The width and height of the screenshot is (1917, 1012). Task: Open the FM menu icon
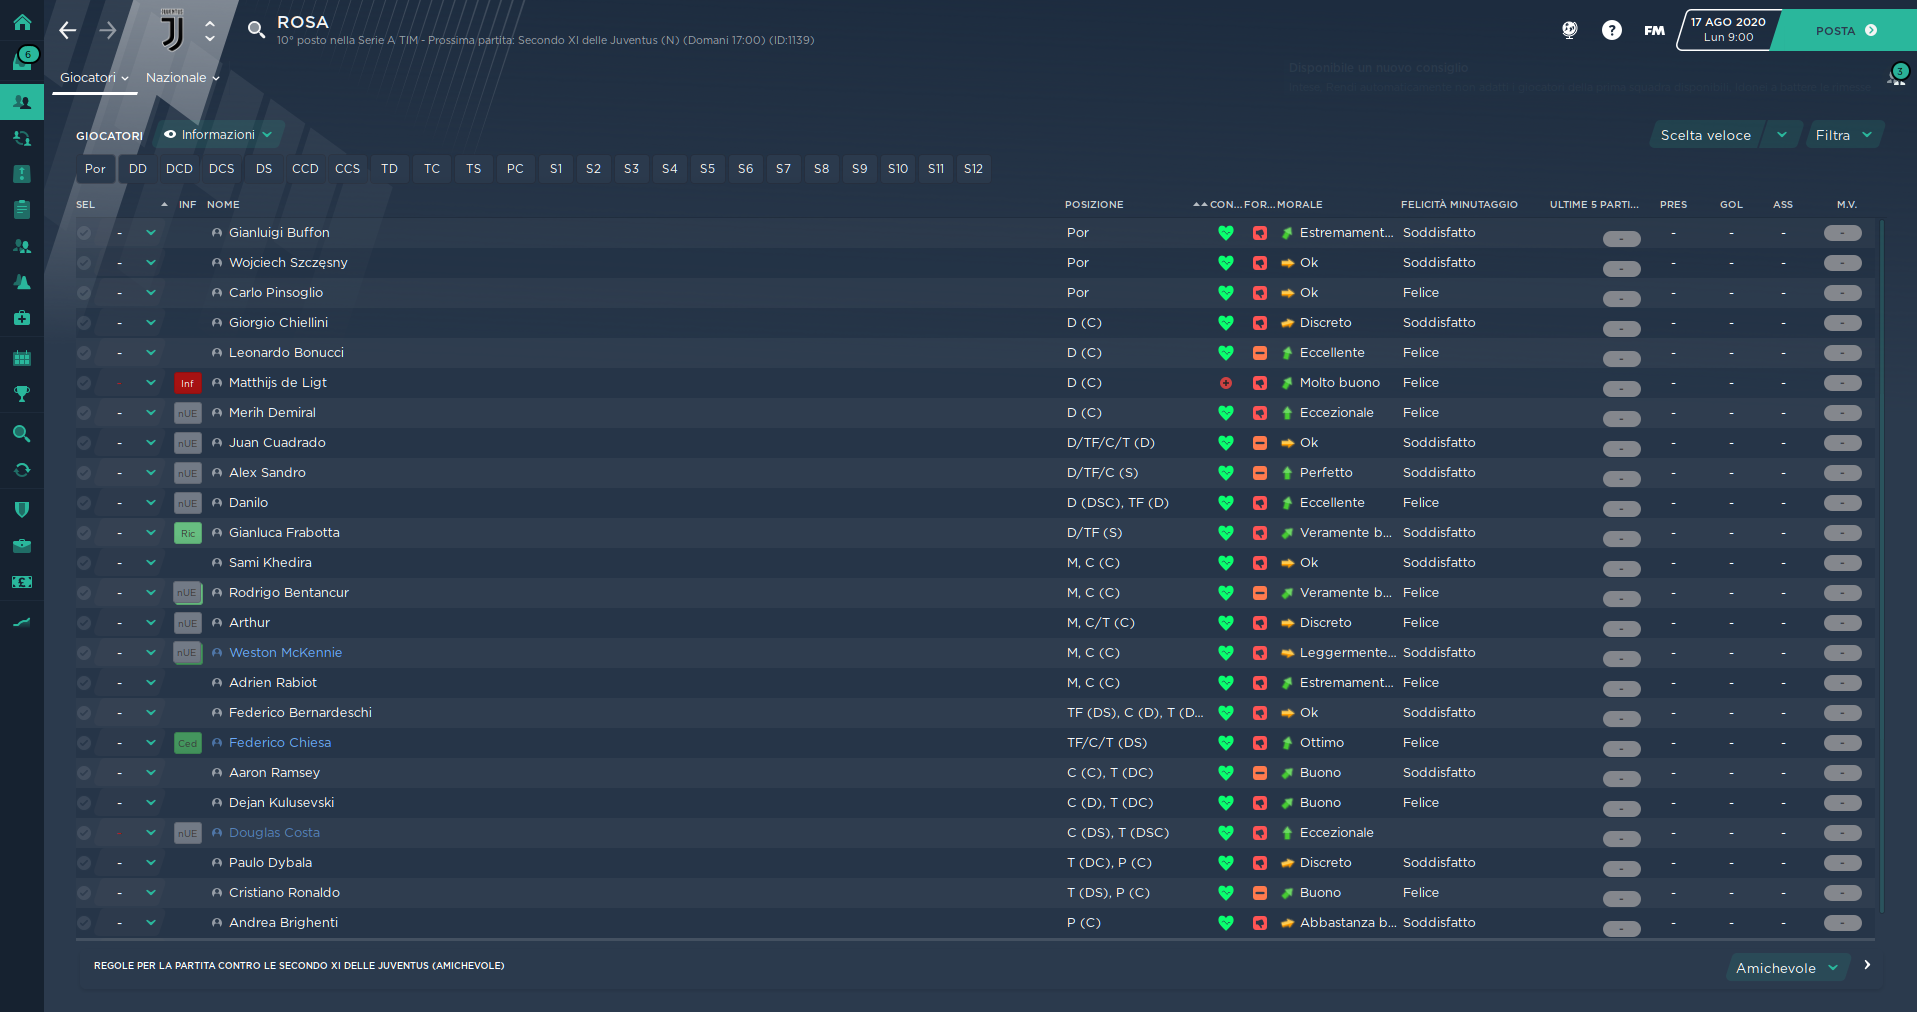tap(1654, 30)
